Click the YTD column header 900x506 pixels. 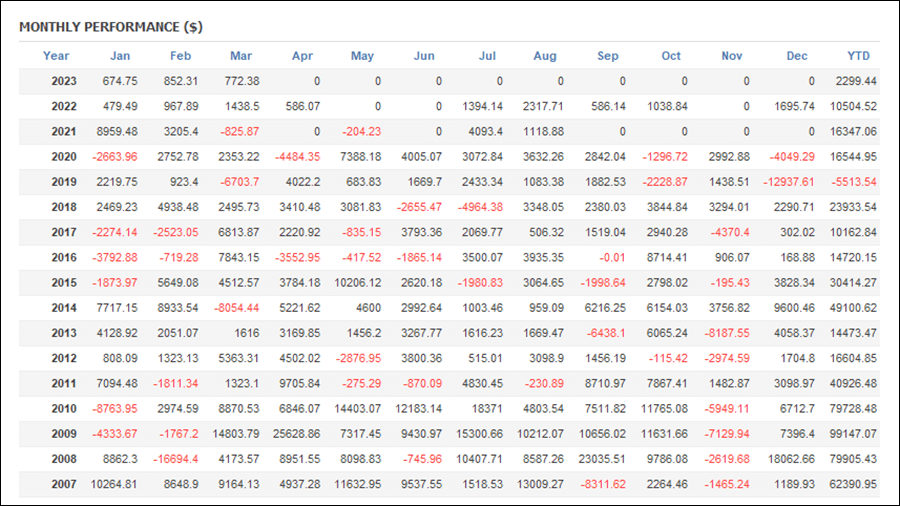point(859,56)
